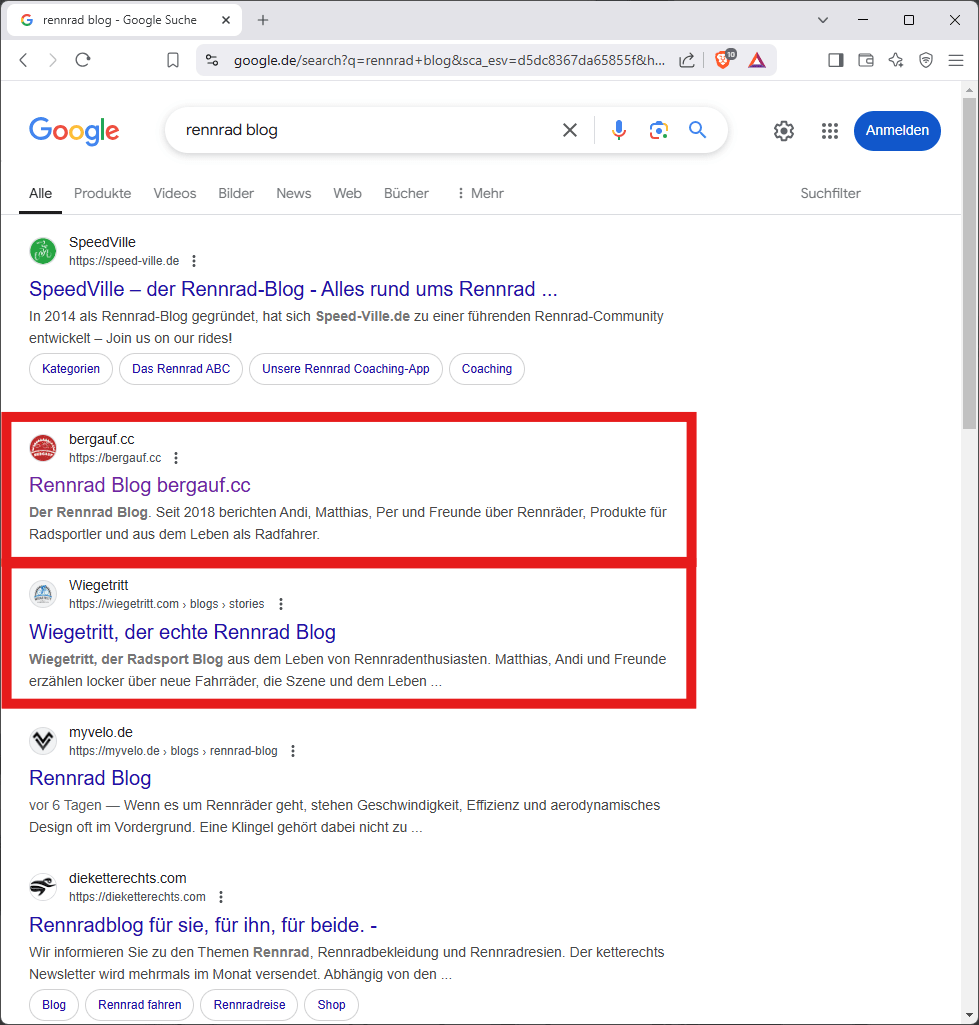
Task: Open Google quick settings gear
Action: (x=784, y=131)
